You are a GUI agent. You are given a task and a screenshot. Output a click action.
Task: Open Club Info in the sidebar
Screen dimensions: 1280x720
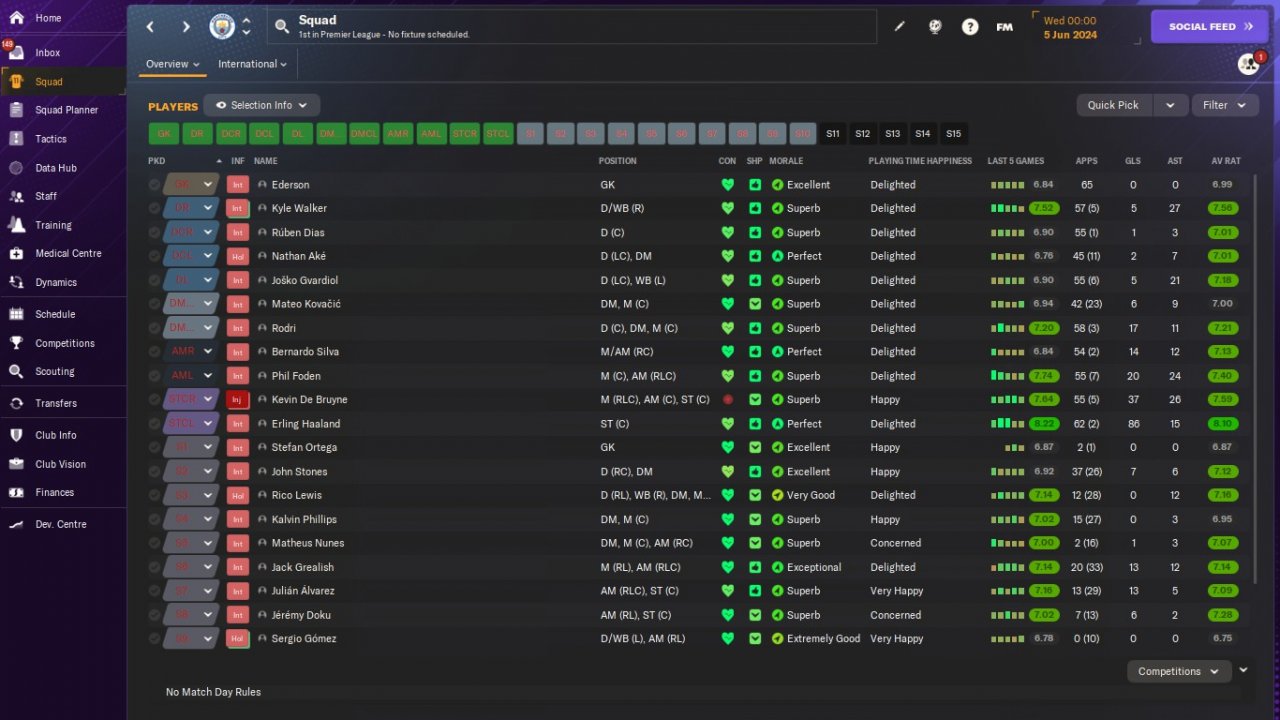(56, 435)
